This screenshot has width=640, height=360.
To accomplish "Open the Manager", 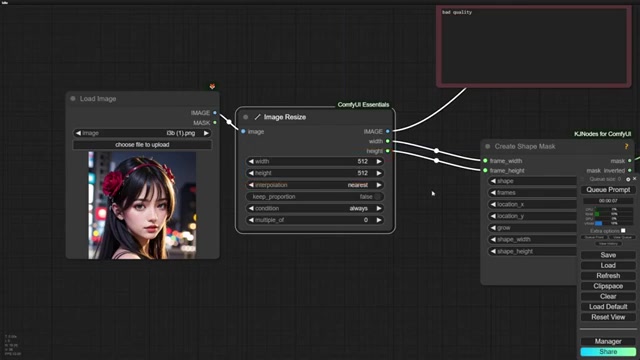I will tap(608, 341).
